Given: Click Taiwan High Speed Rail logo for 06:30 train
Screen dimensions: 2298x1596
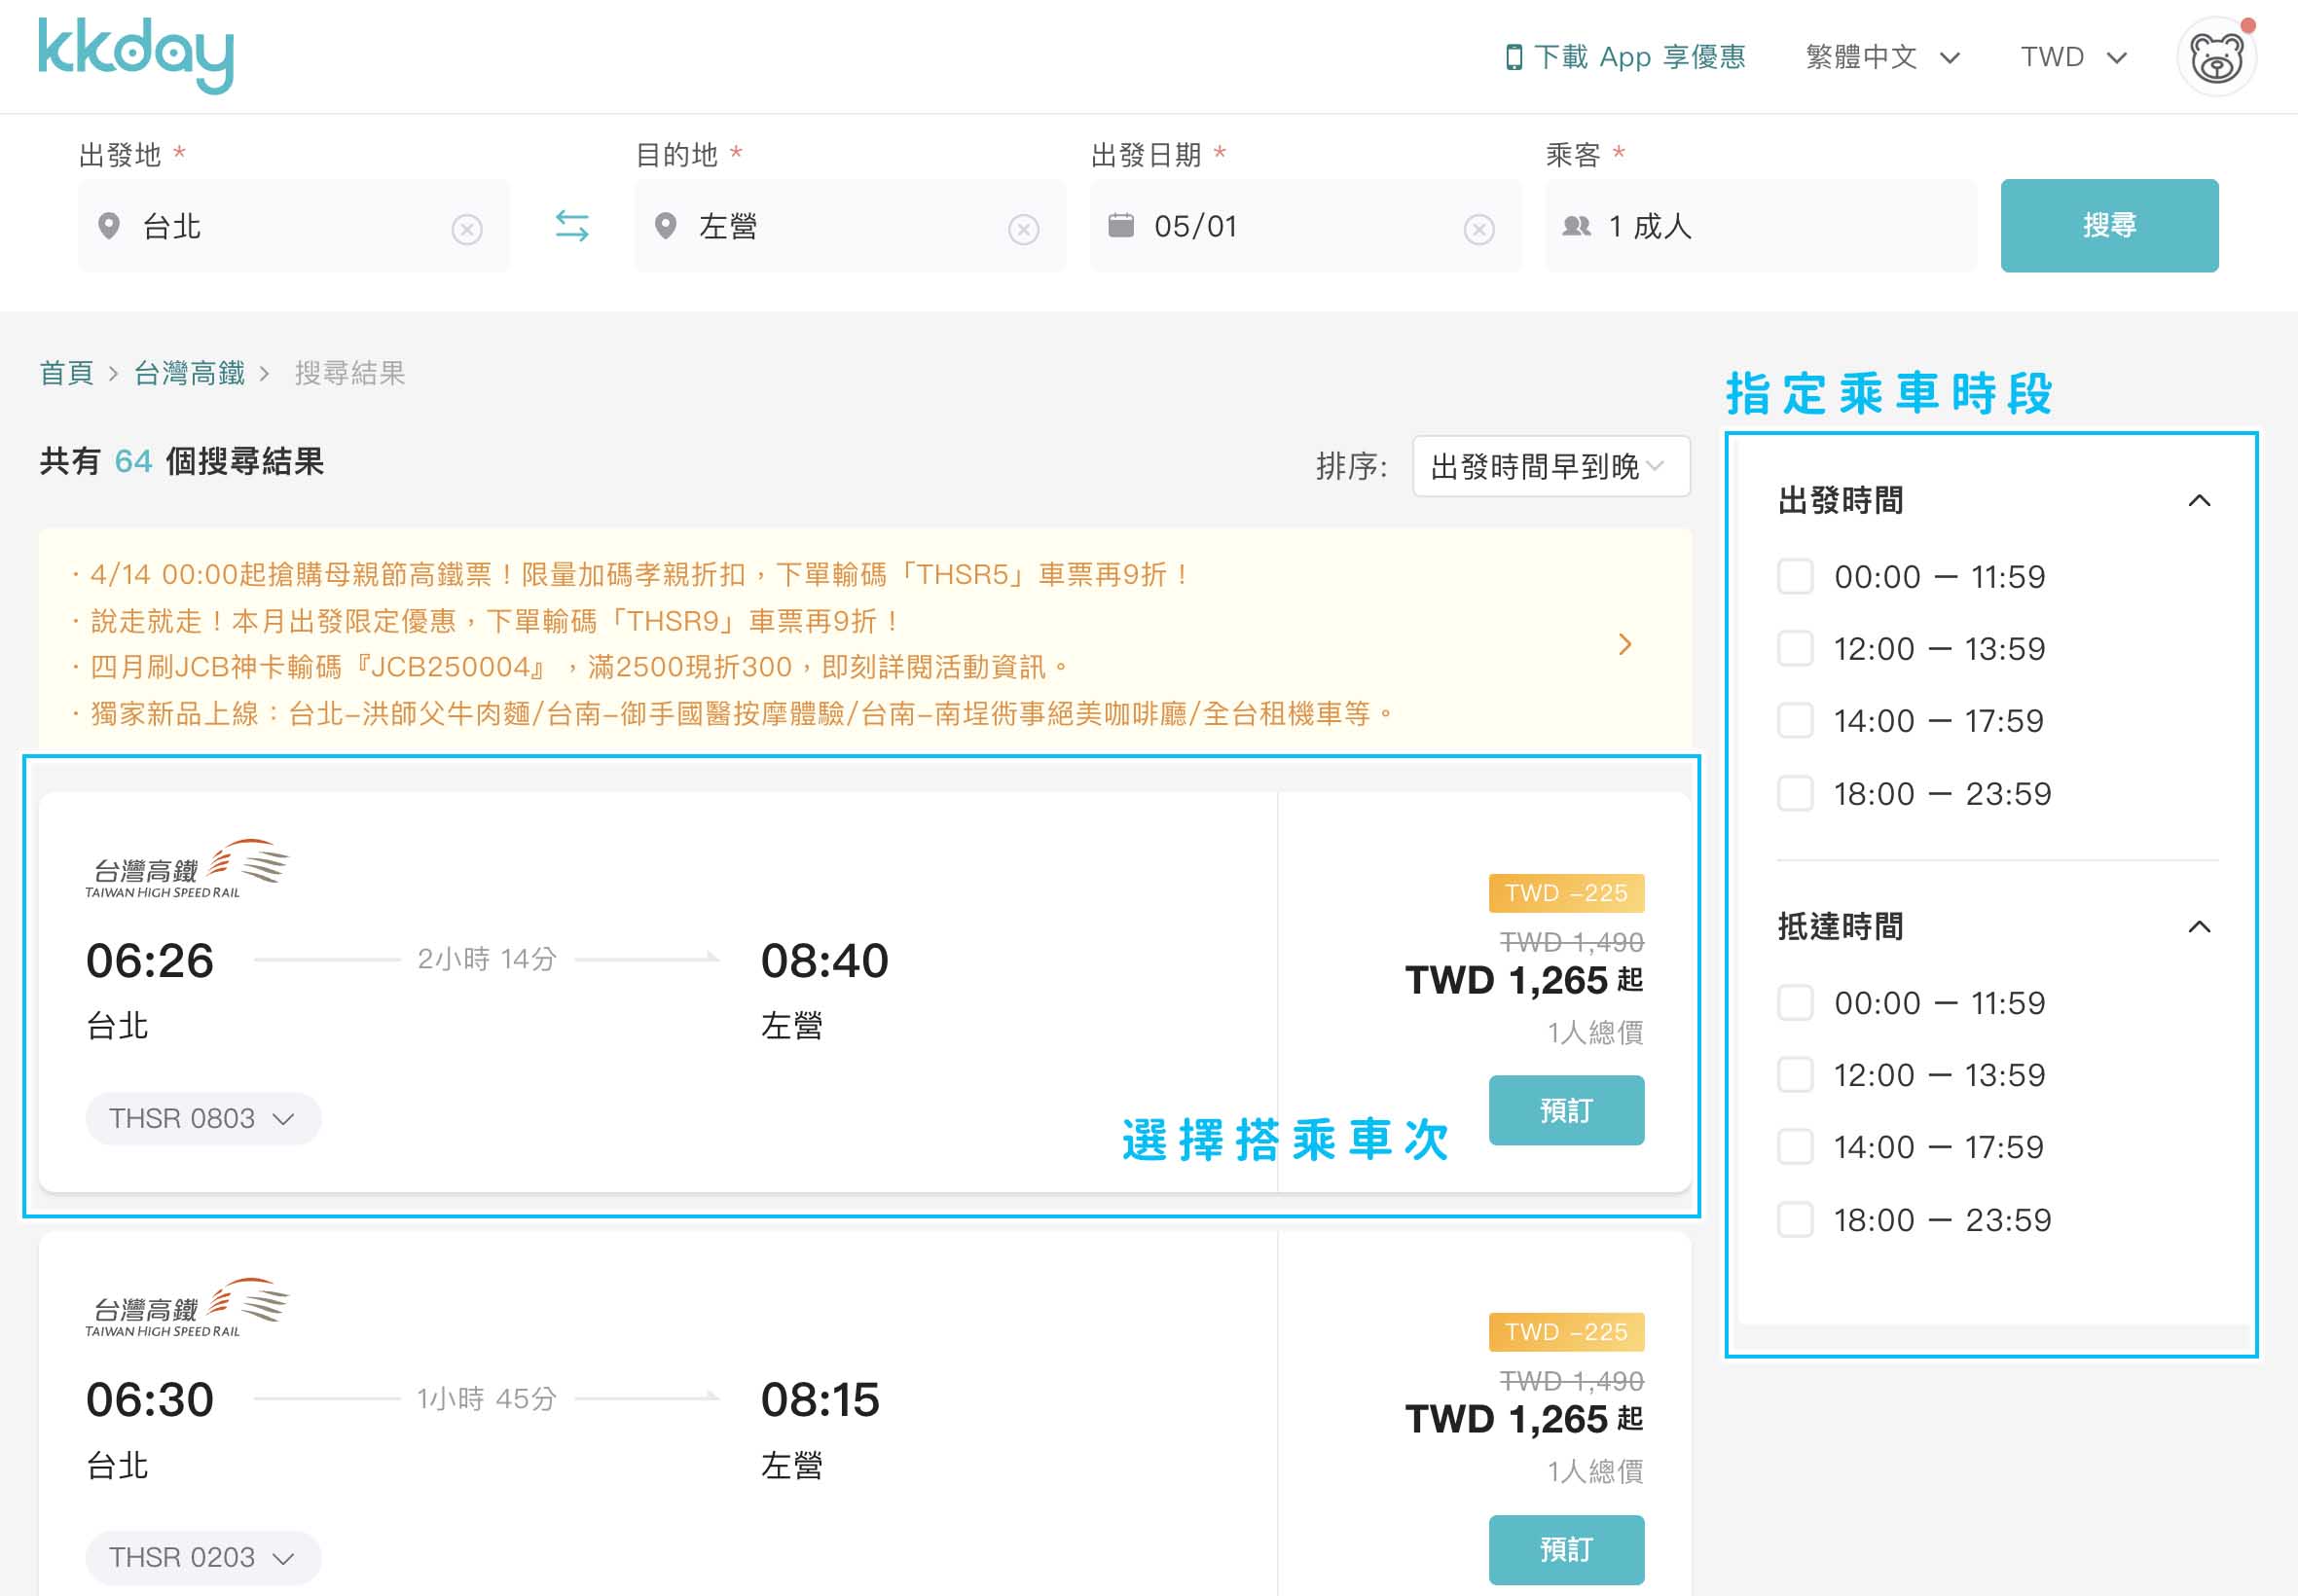Looking at the screenshot, I should coord(187,1308).
